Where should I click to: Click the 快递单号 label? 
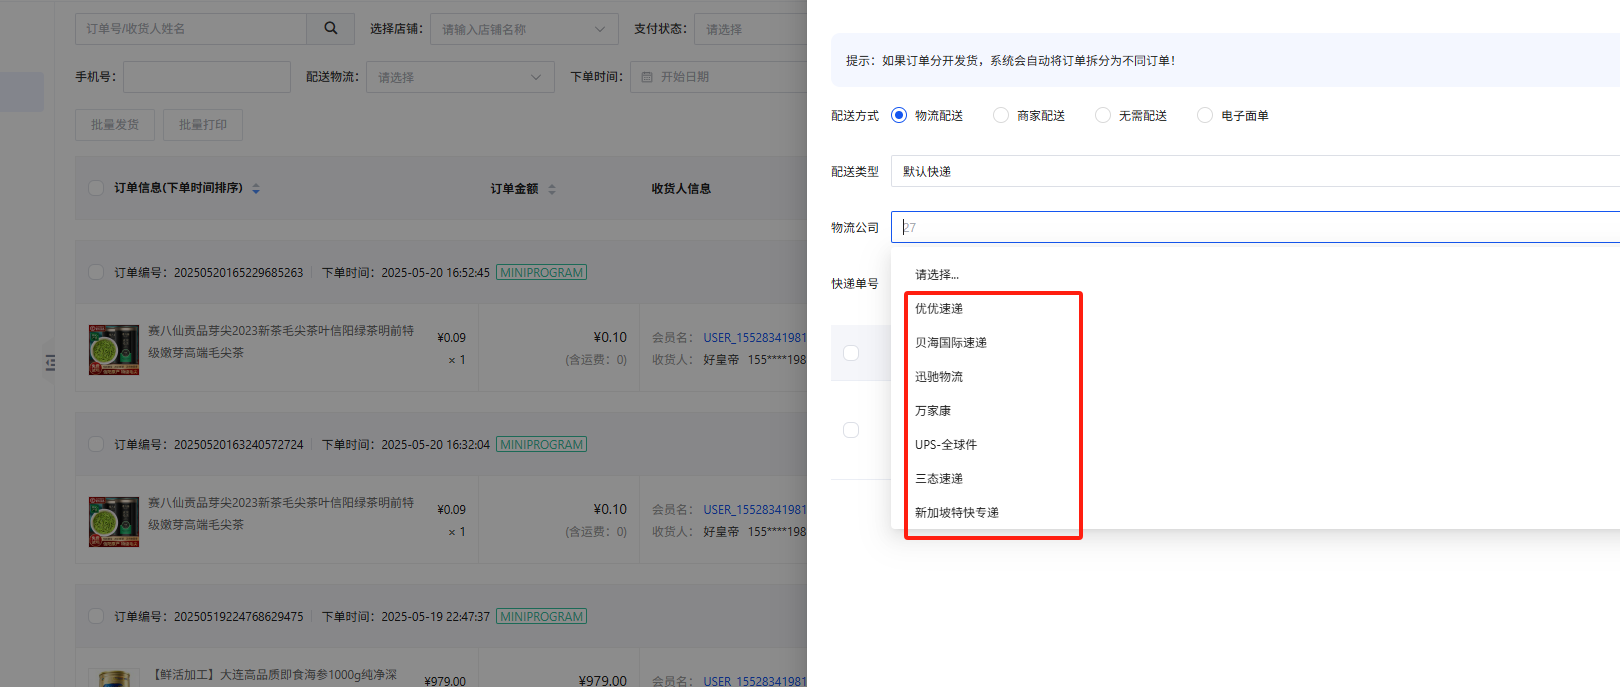click(x=855, y=284)
